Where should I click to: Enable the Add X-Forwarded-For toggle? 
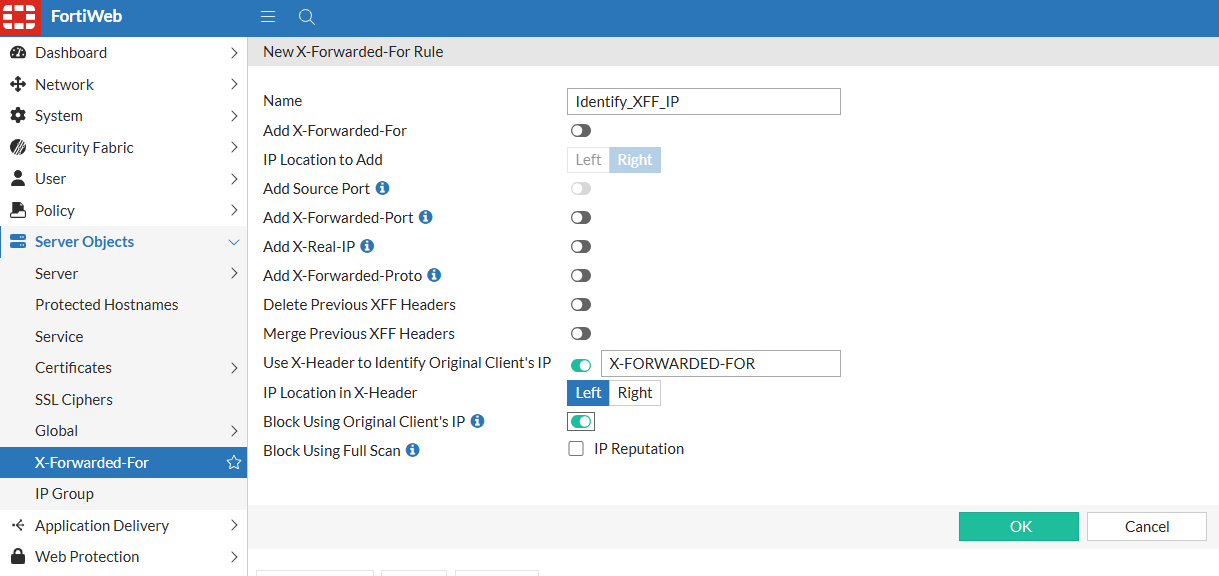point(581,131)
